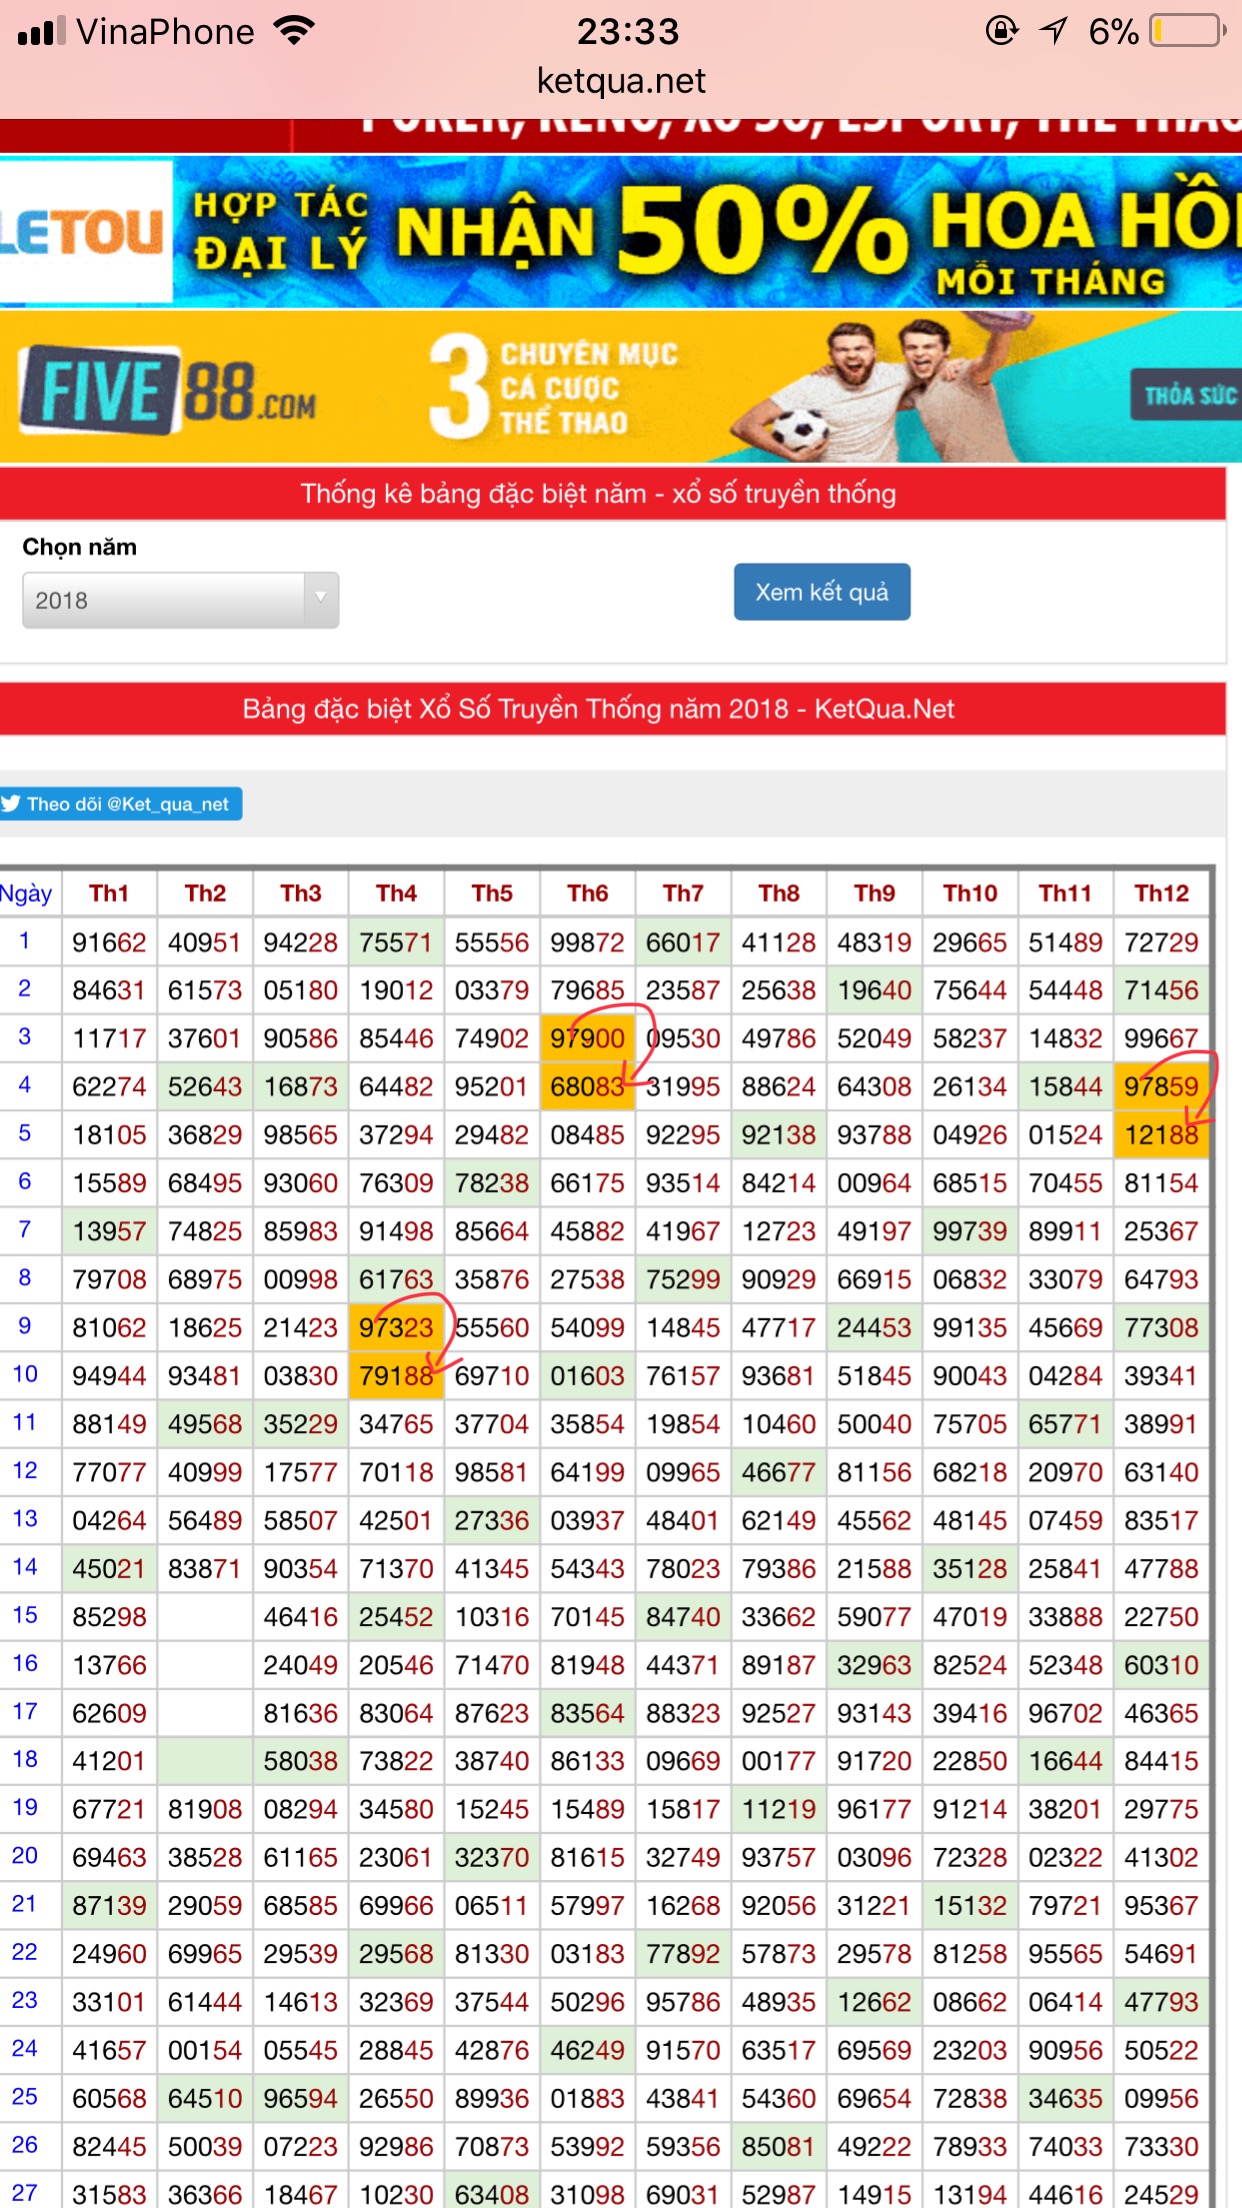Tap the battery icon in status bar
Viewport: 1242px width, 2208px height.
click(1188, 31)
